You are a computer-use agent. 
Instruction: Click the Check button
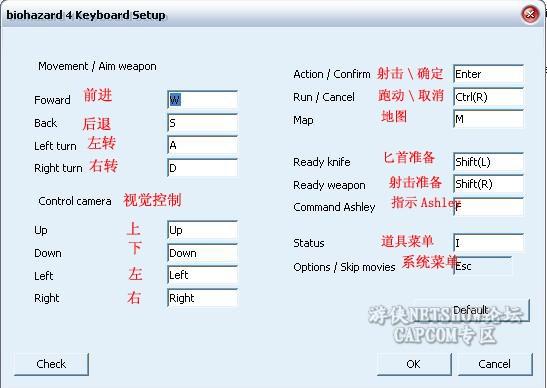pos(51,364)
